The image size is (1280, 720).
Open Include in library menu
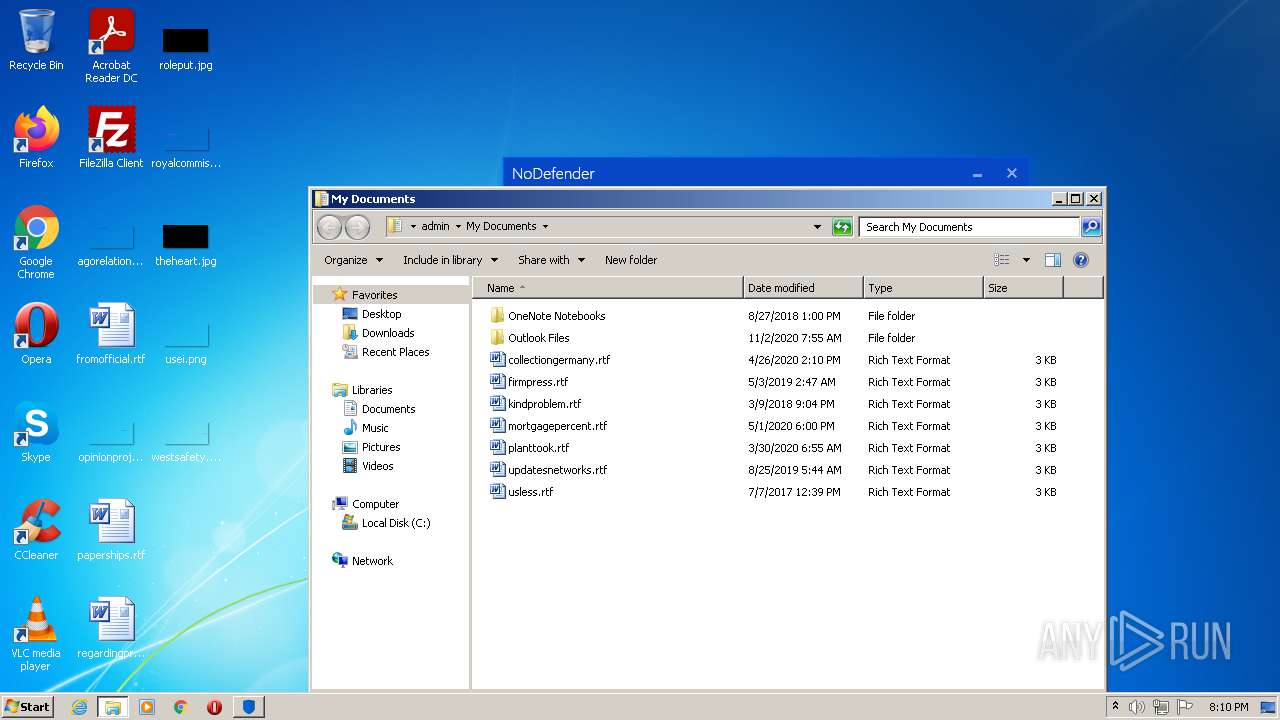click(450, 260)
